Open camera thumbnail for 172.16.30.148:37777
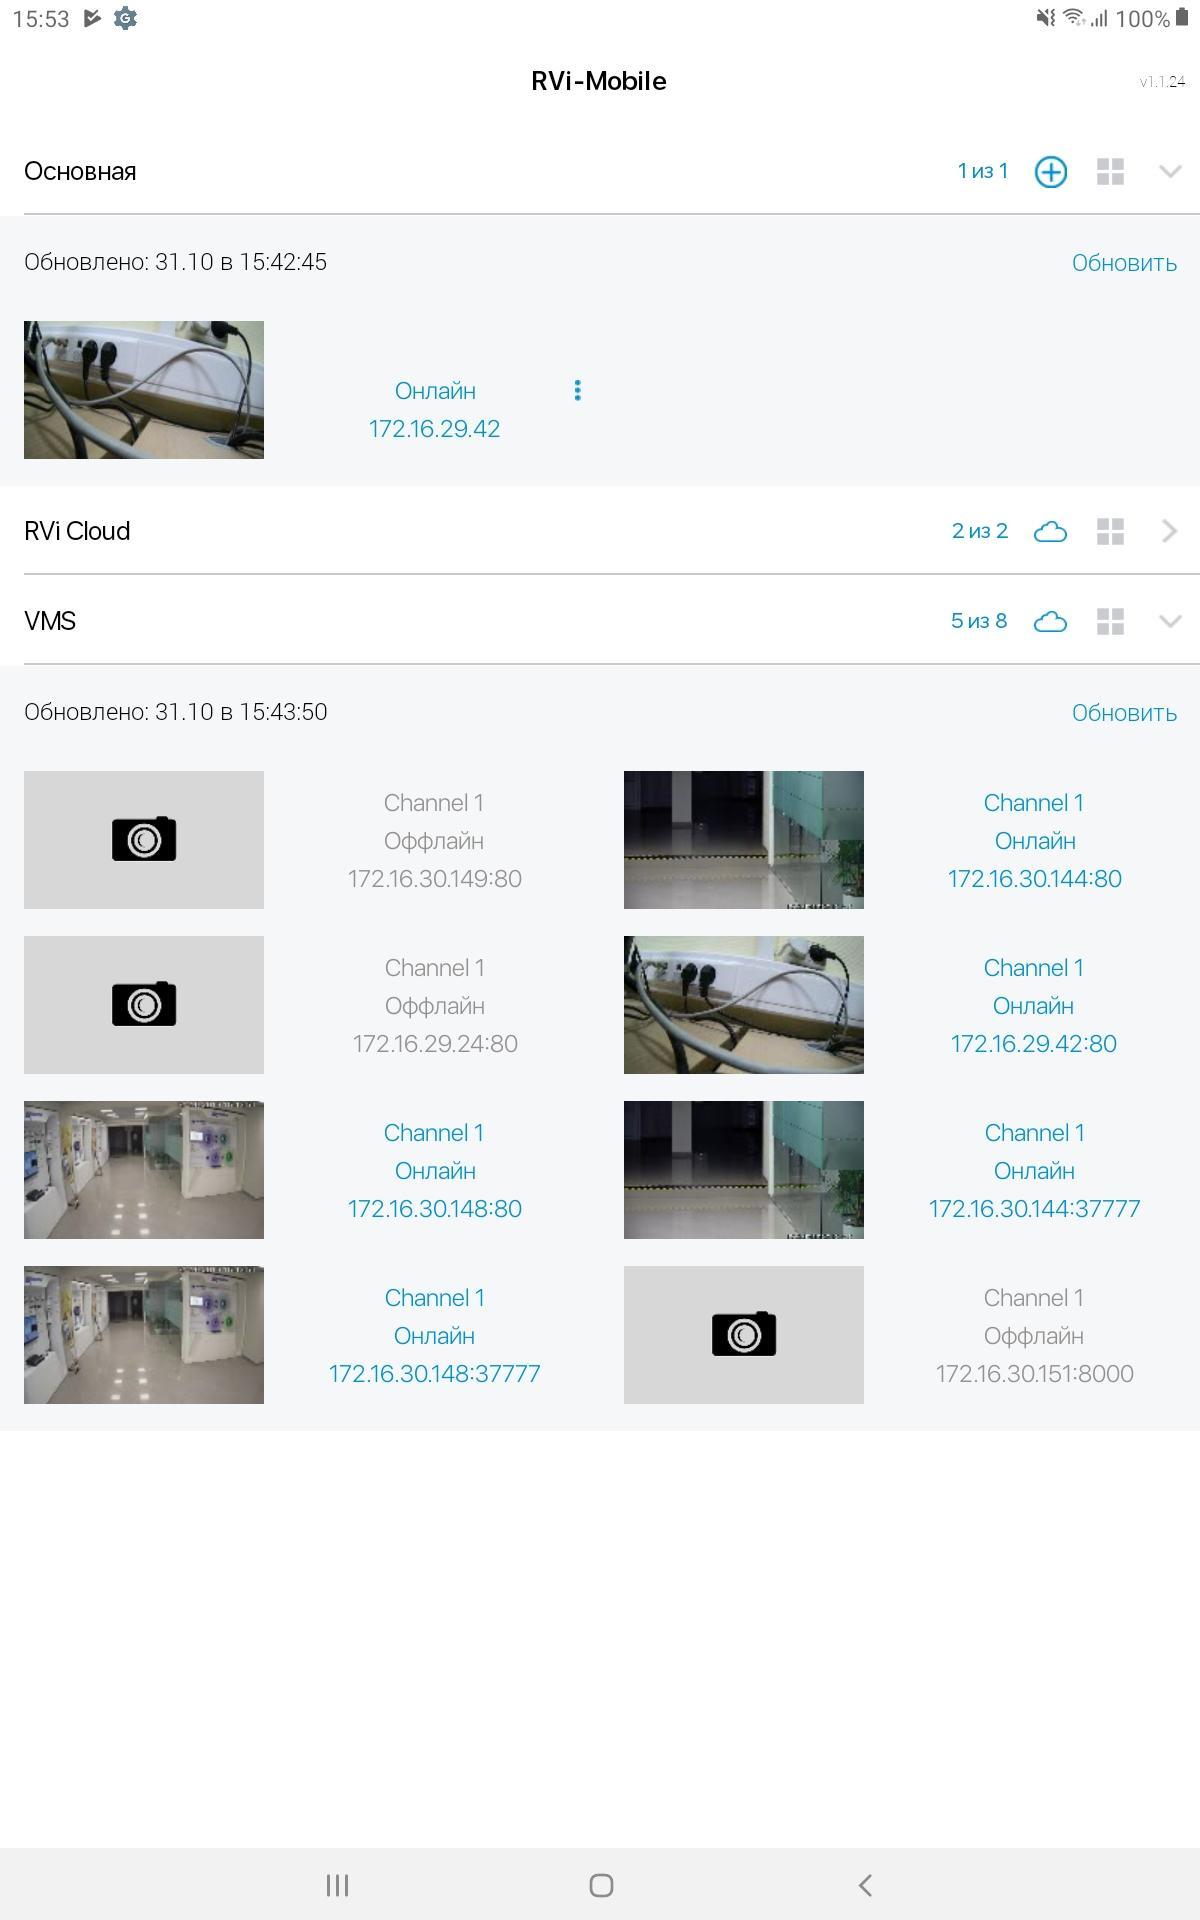 (144, 1335)
